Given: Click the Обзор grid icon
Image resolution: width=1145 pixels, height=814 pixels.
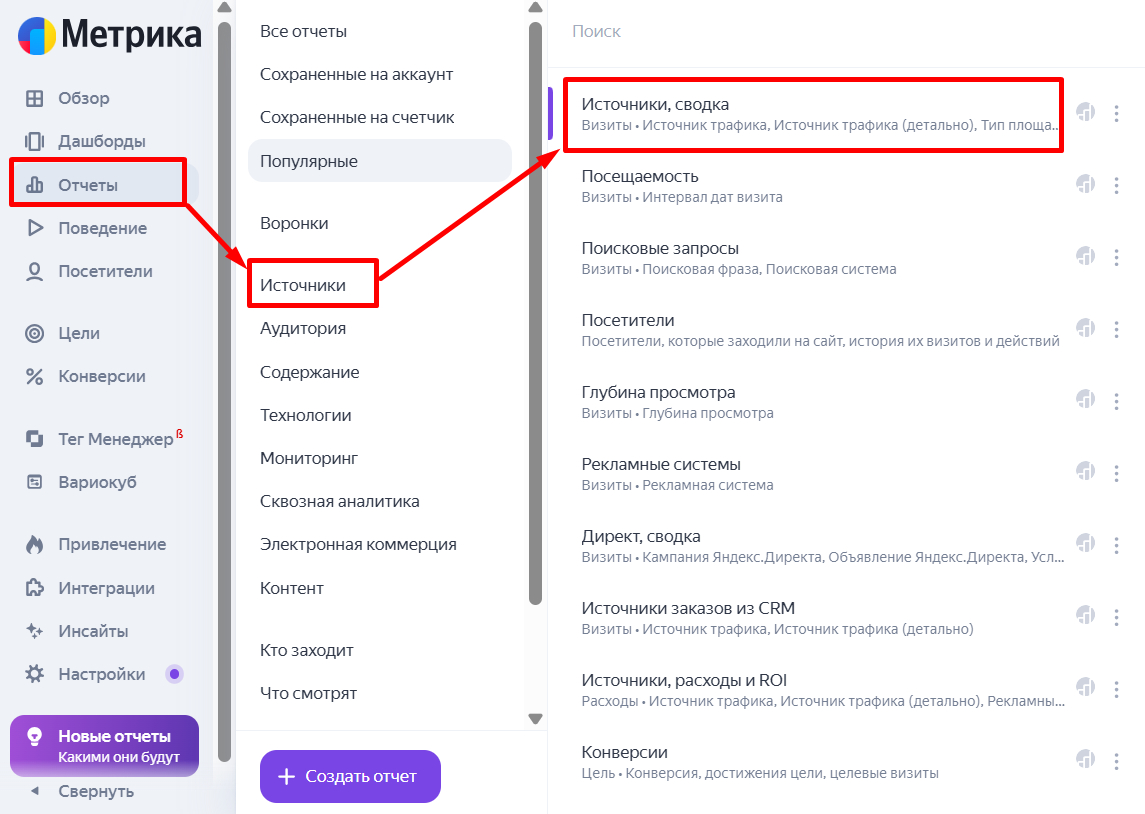Looking at the screenshot, I should pos(35,98).
